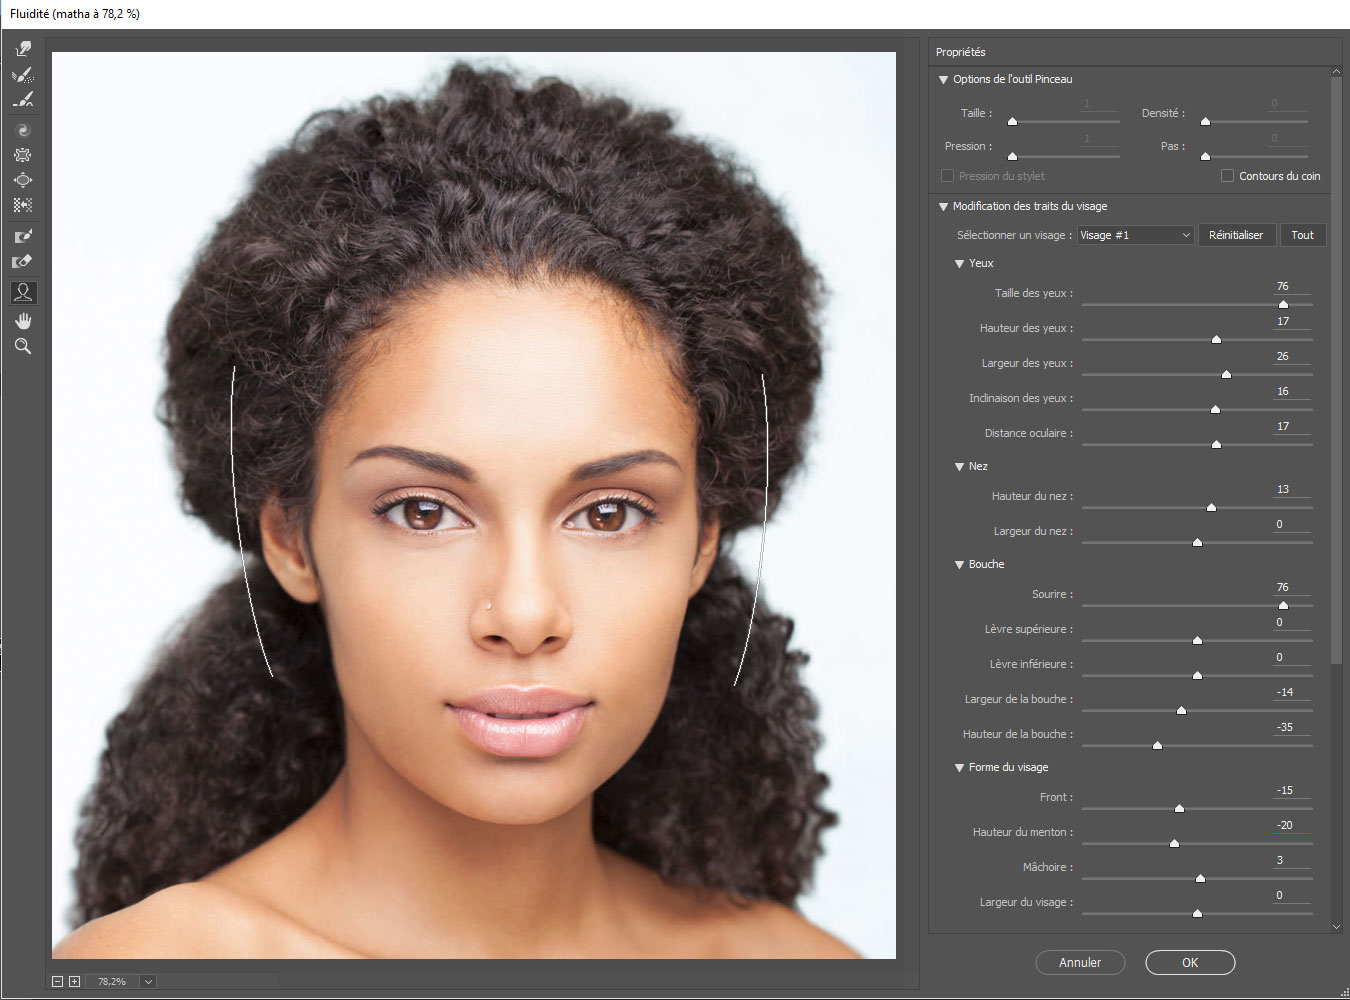Image resolution: width=1350 pixels, height=1000 pixels.
Task: Toggle the Pression du stylet checkbox
Action: pyautogui.click(x=947, y=176)
